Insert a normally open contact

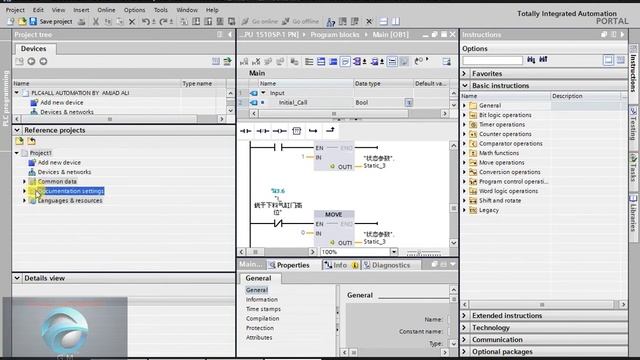[x=246, y=131]
